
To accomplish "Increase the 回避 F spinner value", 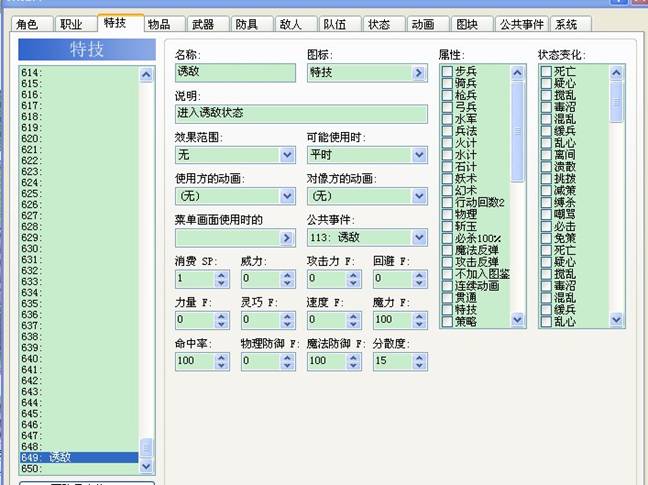I will (x=419, y=275).
